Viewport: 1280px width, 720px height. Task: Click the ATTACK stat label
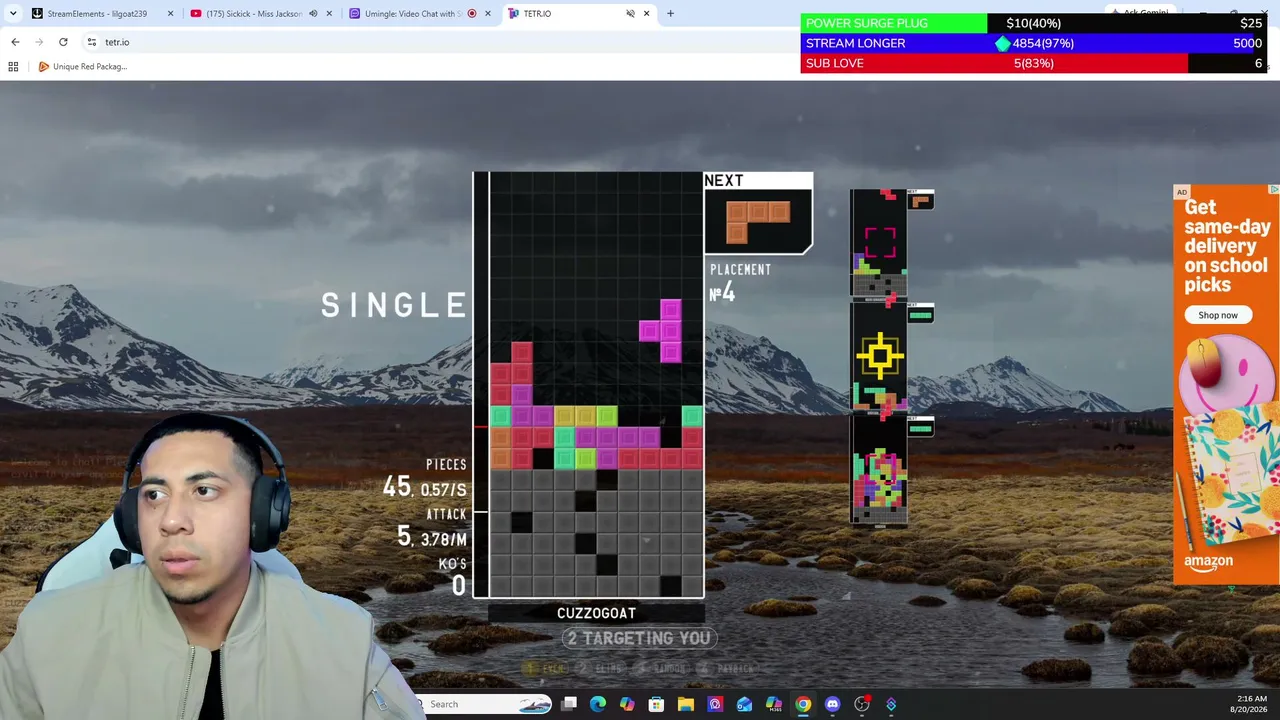click(x=446, y=514)
